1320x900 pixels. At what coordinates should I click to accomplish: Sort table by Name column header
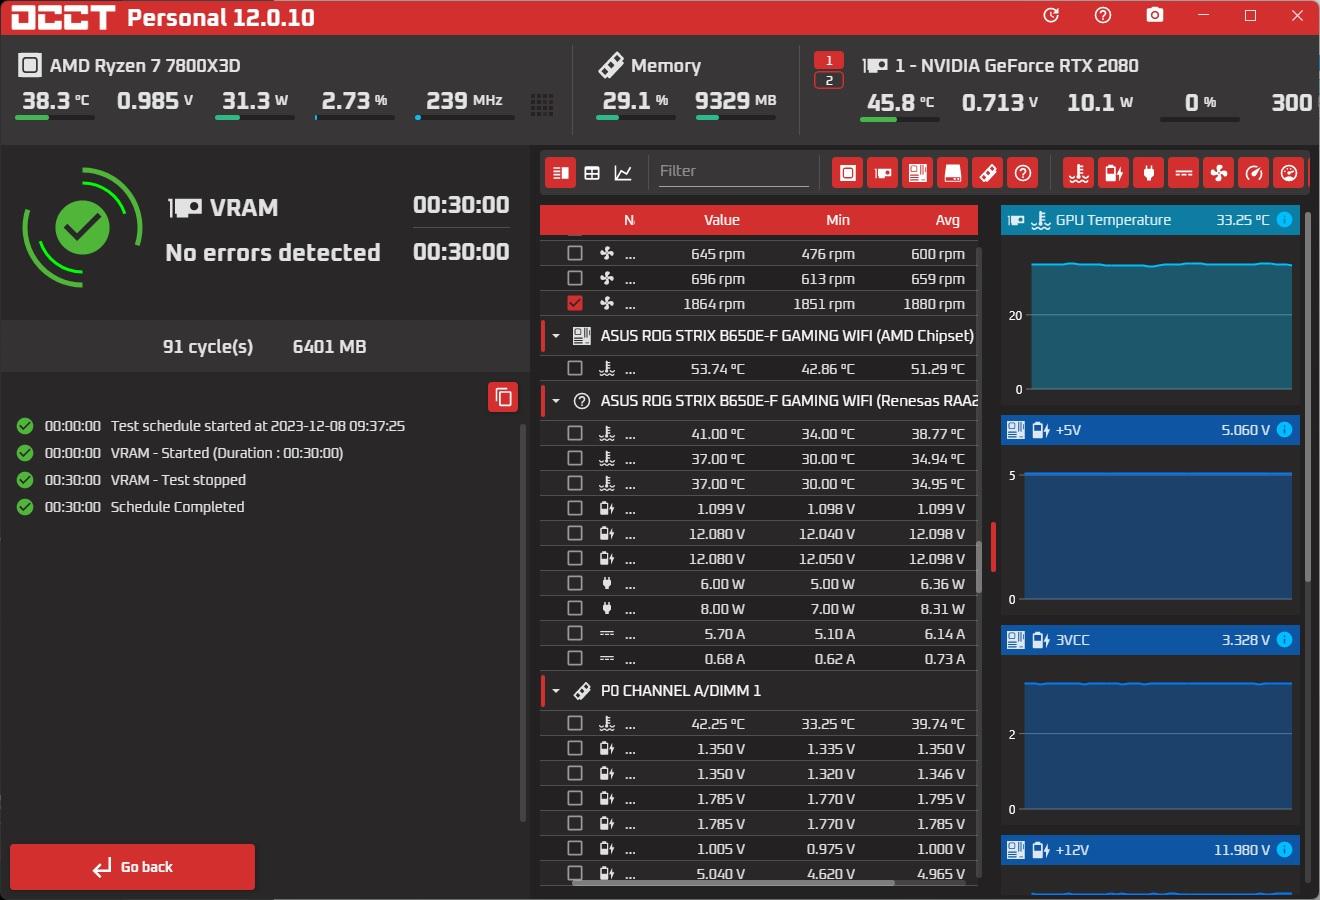[629, 220]
